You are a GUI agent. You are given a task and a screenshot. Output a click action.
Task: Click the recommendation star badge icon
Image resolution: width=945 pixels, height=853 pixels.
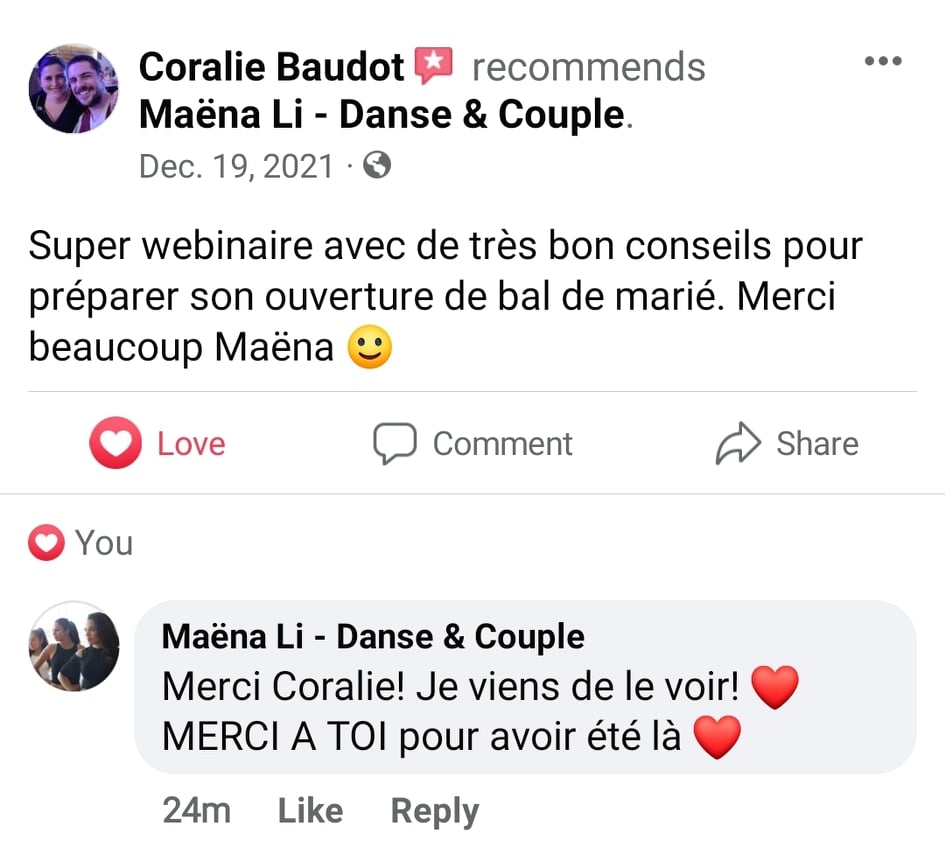[x=434, y=66]
